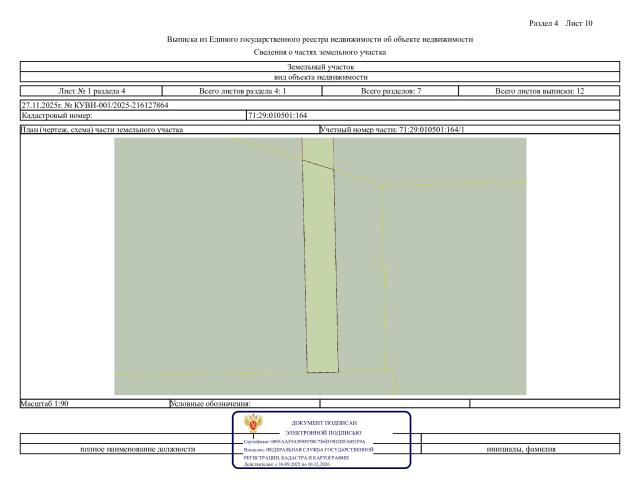
Task: Click the 'Действителен' validity dates line in the stamp
Action: tap(287, 464)
